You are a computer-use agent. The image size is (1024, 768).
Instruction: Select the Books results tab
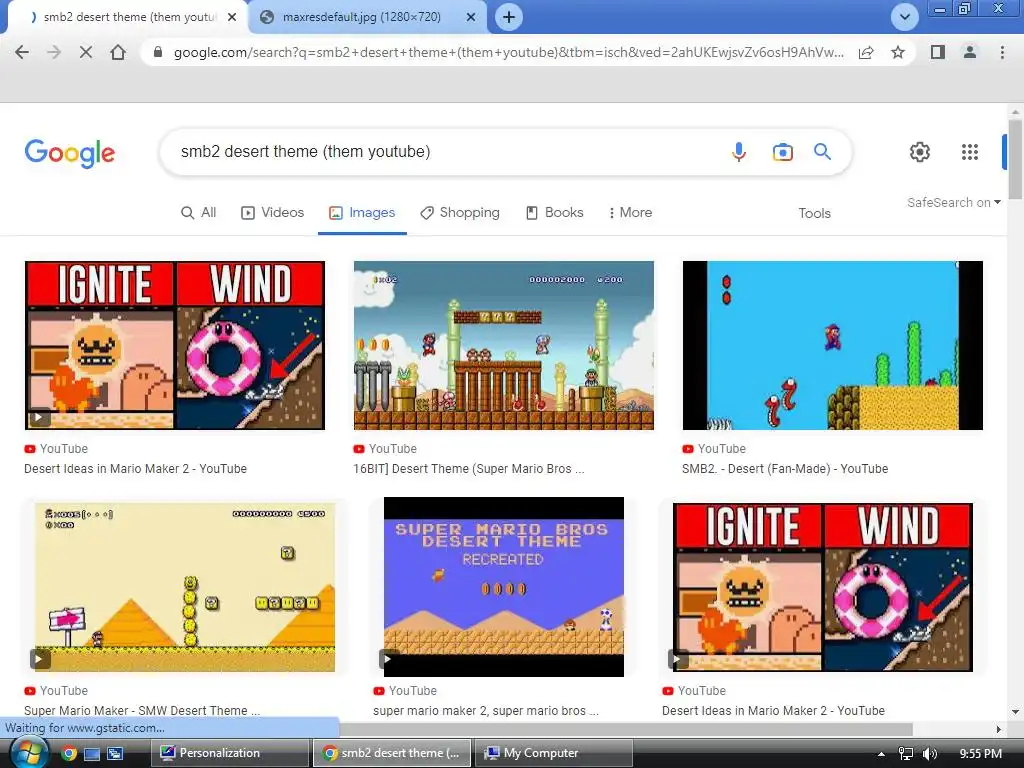[554, 212]
